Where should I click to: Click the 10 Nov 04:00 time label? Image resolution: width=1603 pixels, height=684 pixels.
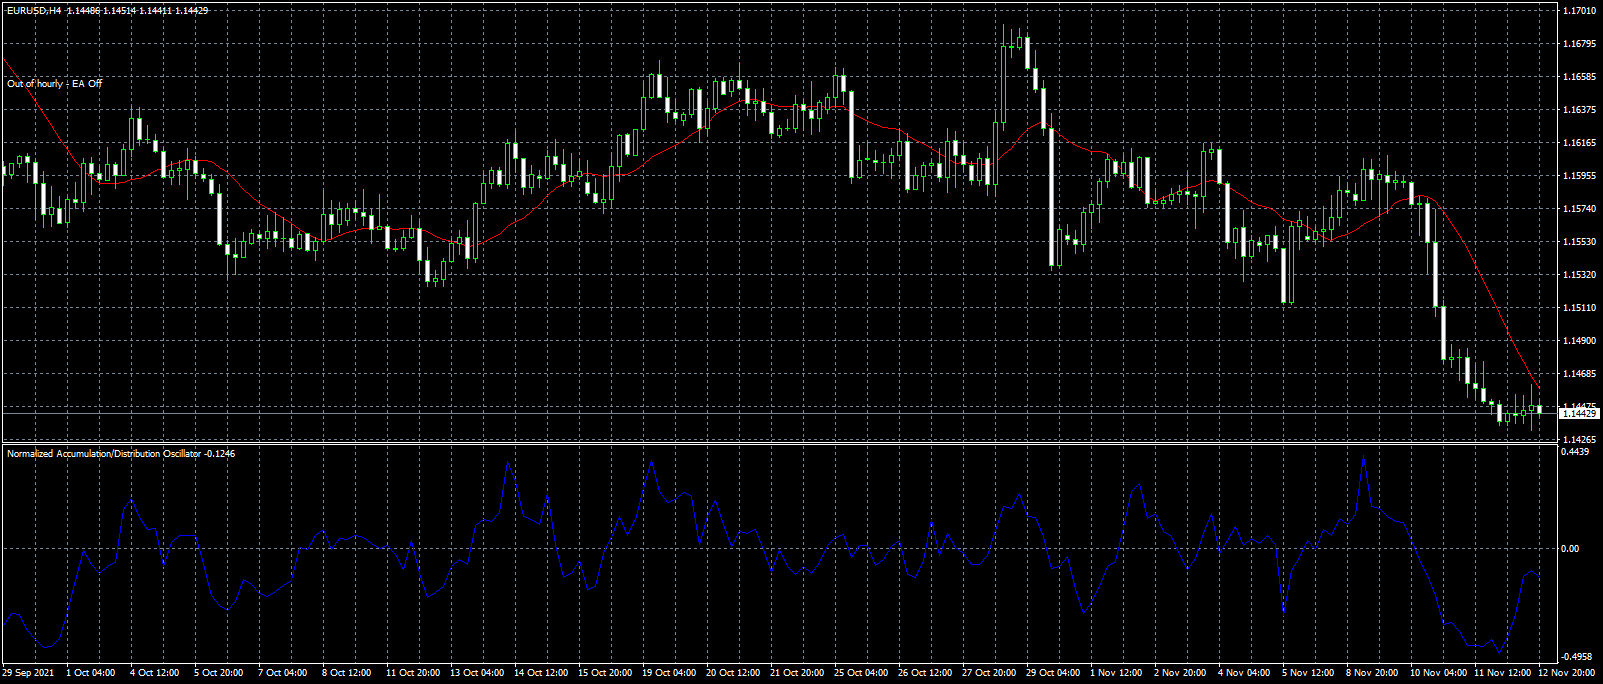click(x=1437, y=673)
